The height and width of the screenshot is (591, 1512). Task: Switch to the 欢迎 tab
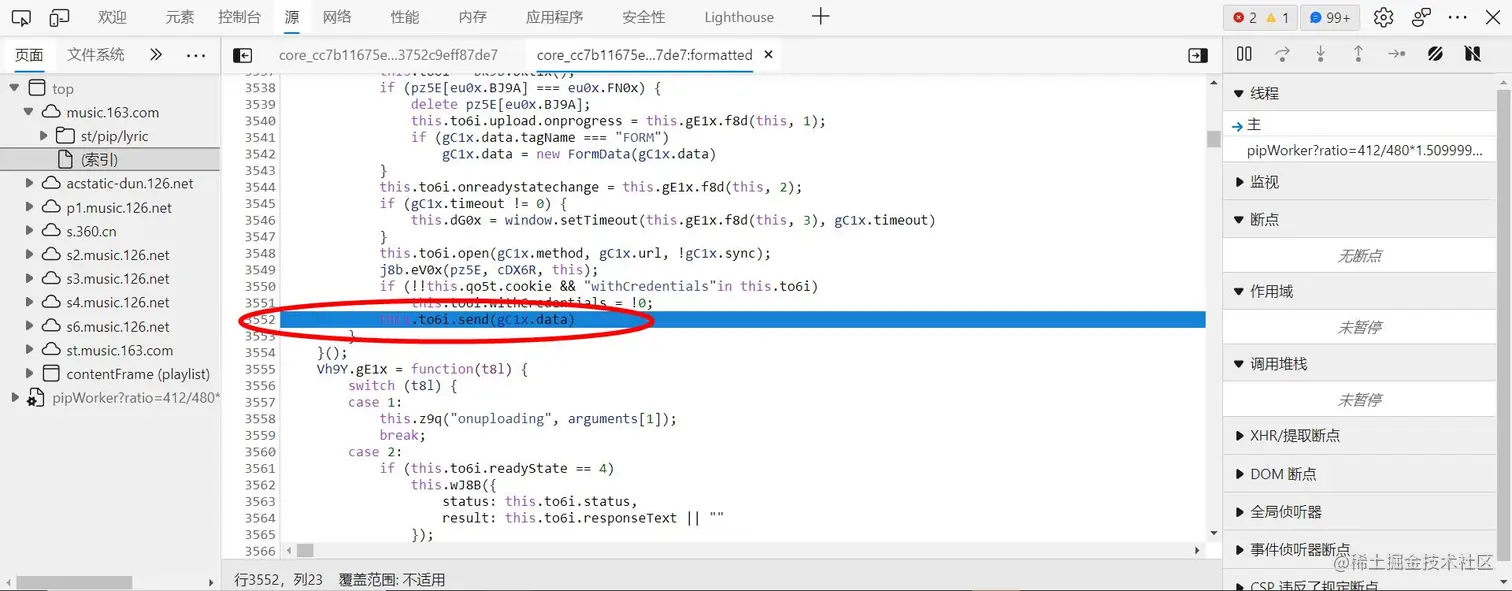[x=112, y=17]
